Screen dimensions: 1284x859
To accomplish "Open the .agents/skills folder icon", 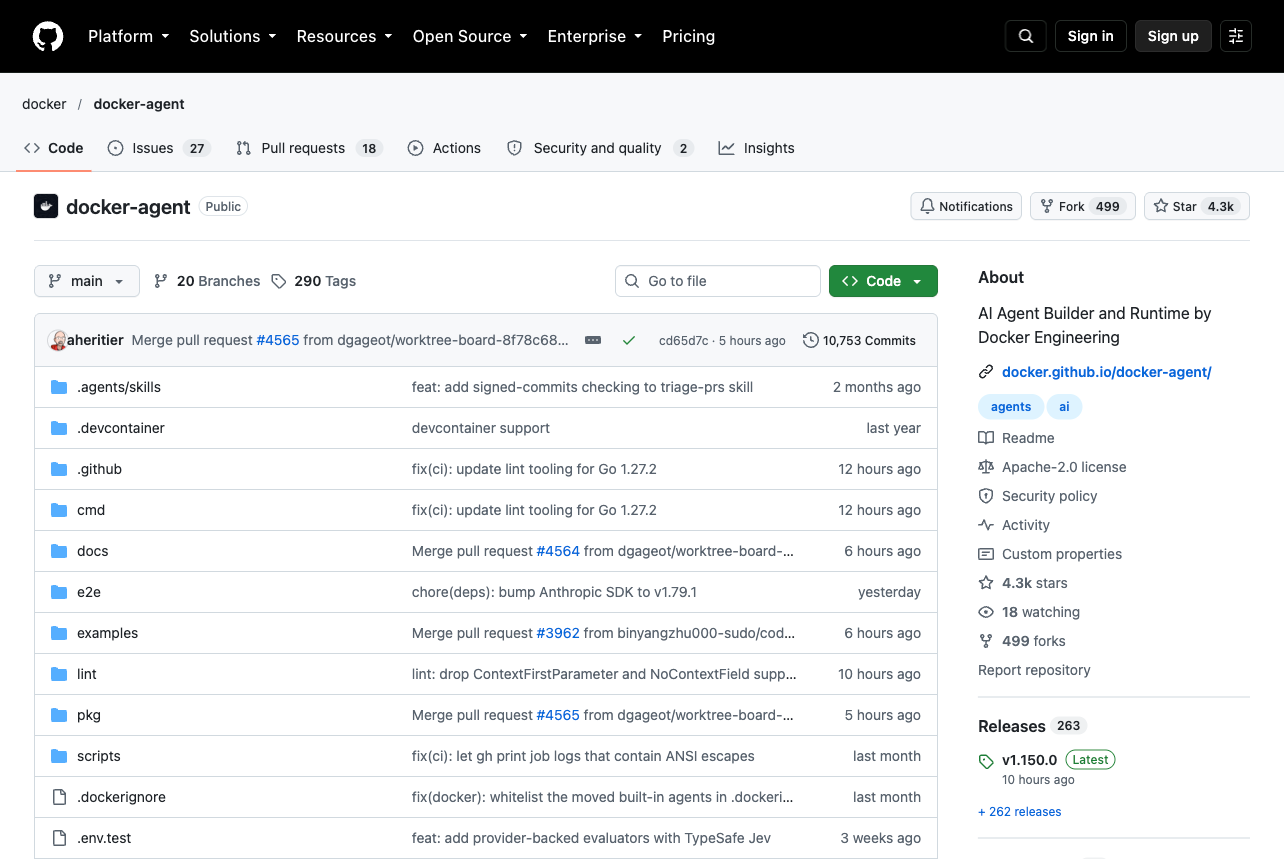I will point(59,387).
